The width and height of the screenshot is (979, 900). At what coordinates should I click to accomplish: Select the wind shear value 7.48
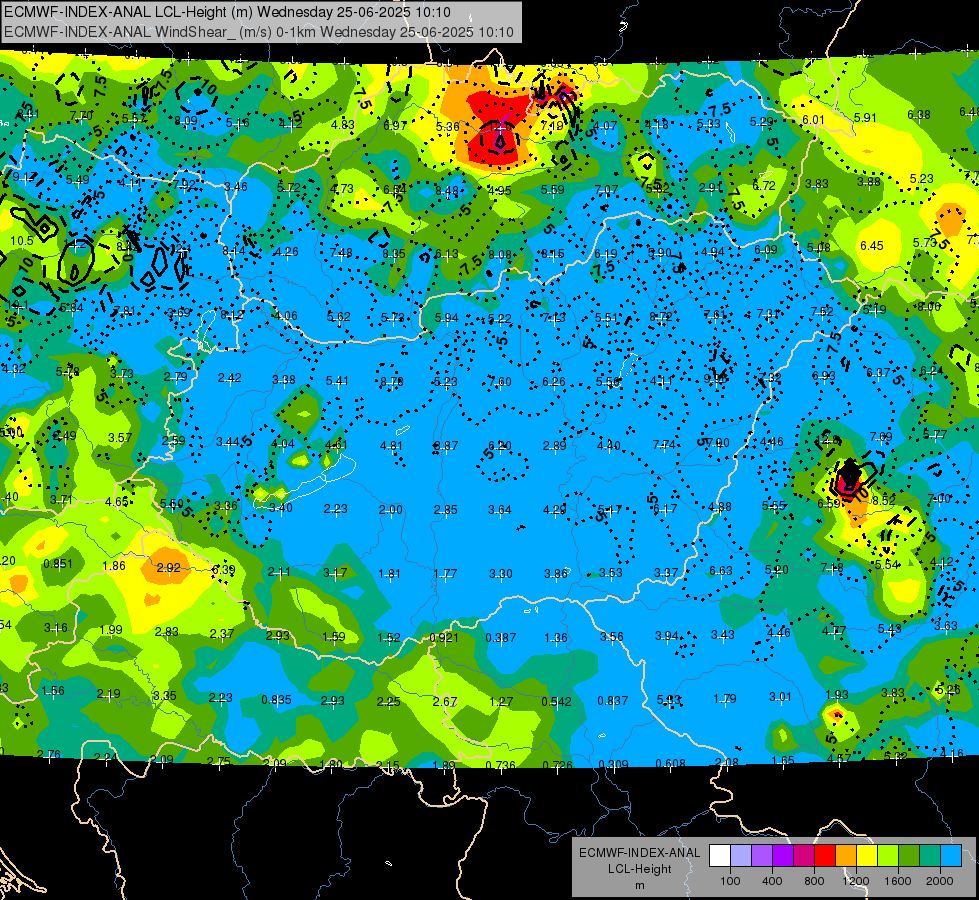click(340, 252)
